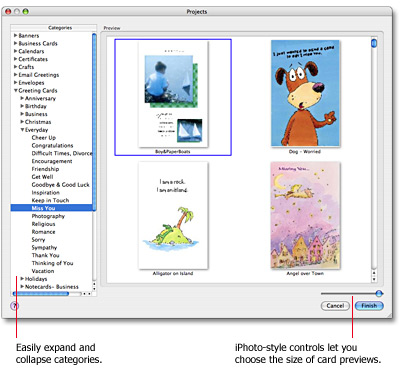Select the Keep in Touch category
The width and height of the screenshot is (405, 370).
click(50, 200)
